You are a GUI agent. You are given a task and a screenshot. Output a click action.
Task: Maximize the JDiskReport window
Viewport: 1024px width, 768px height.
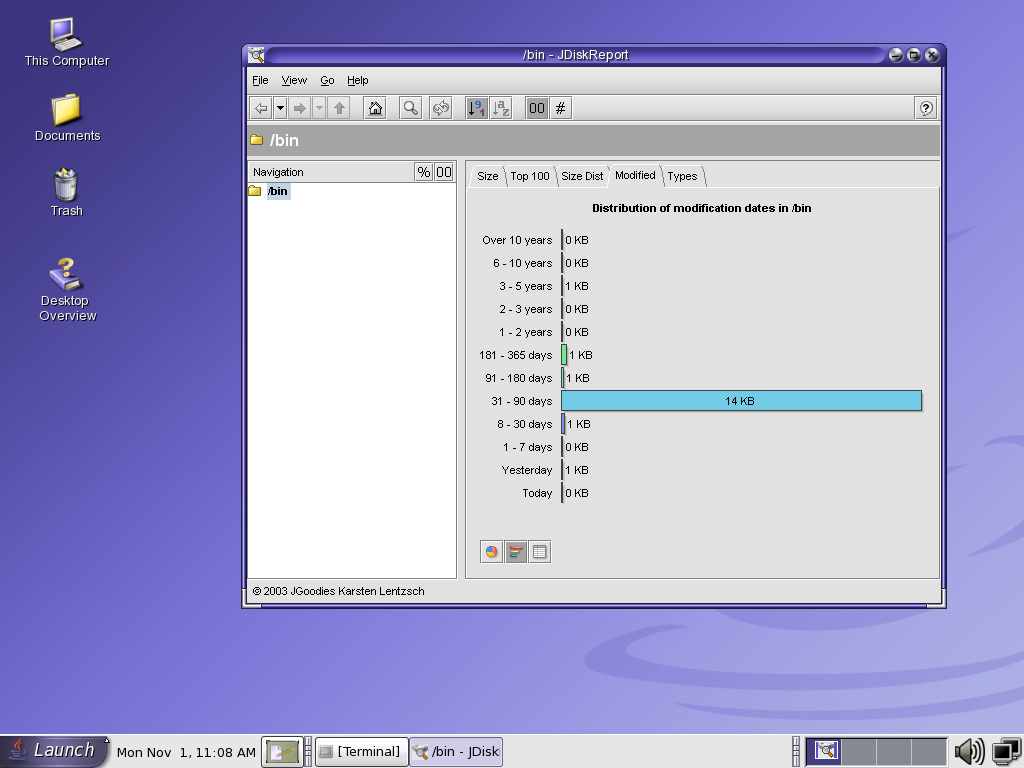tap(914, 55)
